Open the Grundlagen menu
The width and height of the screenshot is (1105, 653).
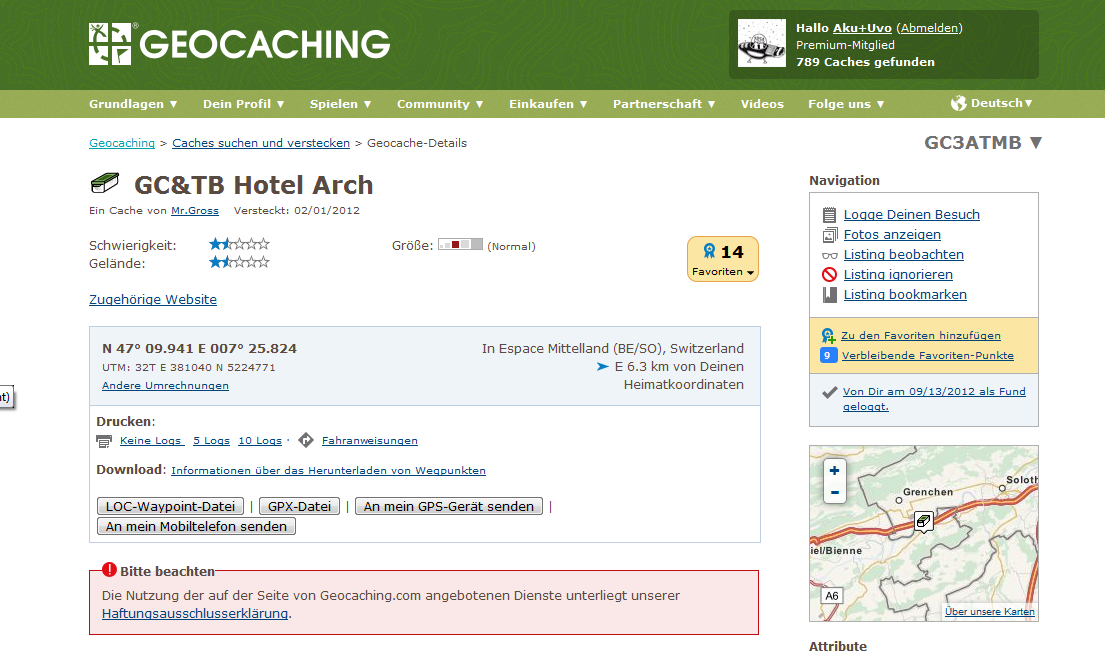pyautogui.click(x=133, y=104)
